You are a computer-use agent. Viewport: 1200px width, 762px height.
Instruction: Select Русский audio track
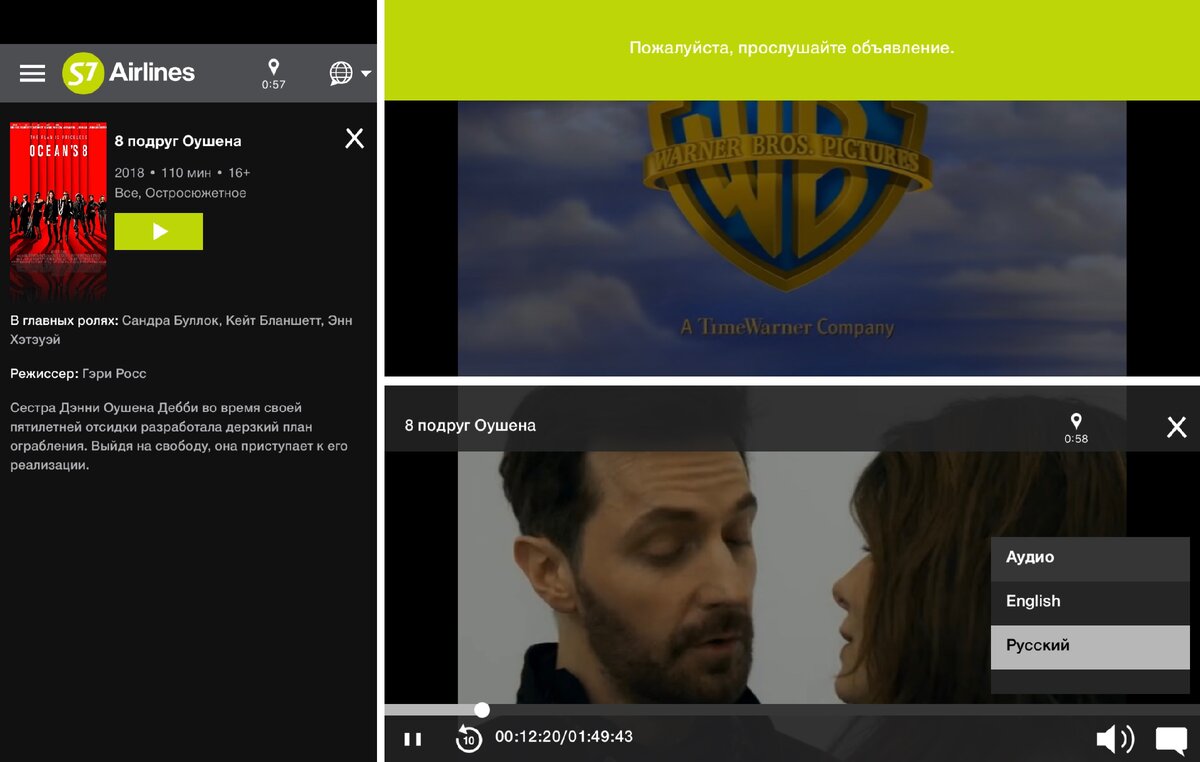(1090, 647)
